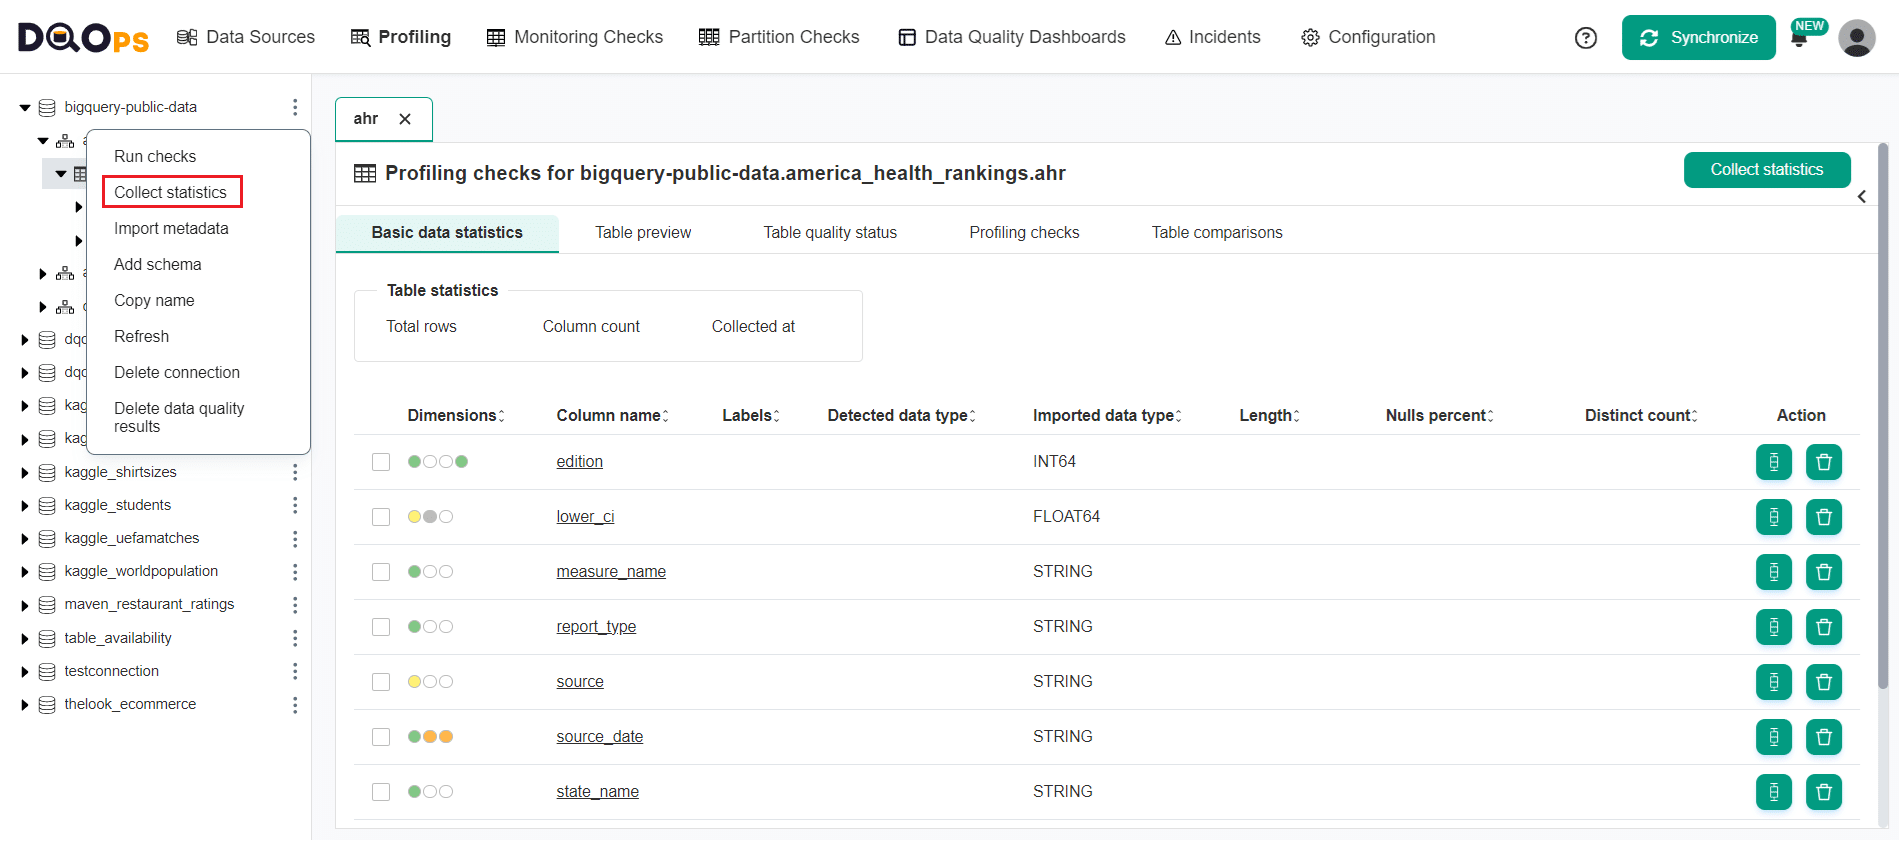Select Delete connection from context menu
Viewport: 1899px width, 841px height.
(x=177, y=372)
